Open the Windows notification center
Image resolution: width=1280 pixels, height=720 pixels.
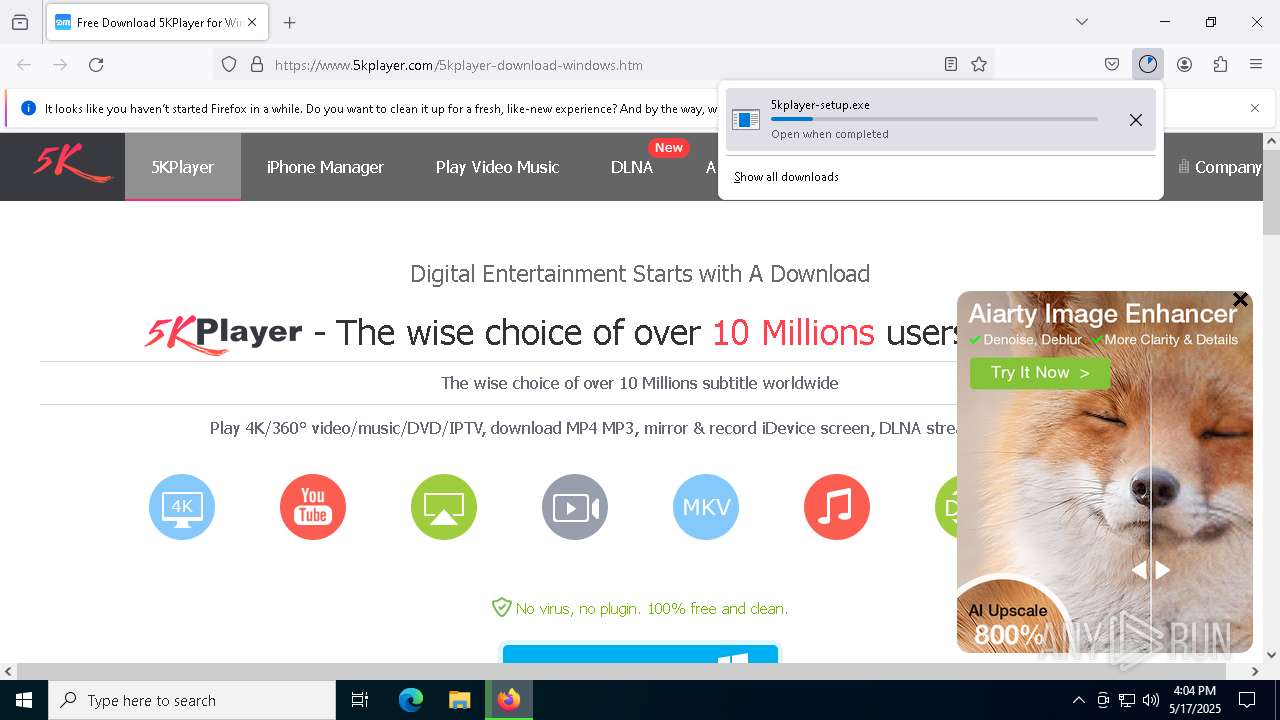pyautogui.click(x=1247, y=700)
